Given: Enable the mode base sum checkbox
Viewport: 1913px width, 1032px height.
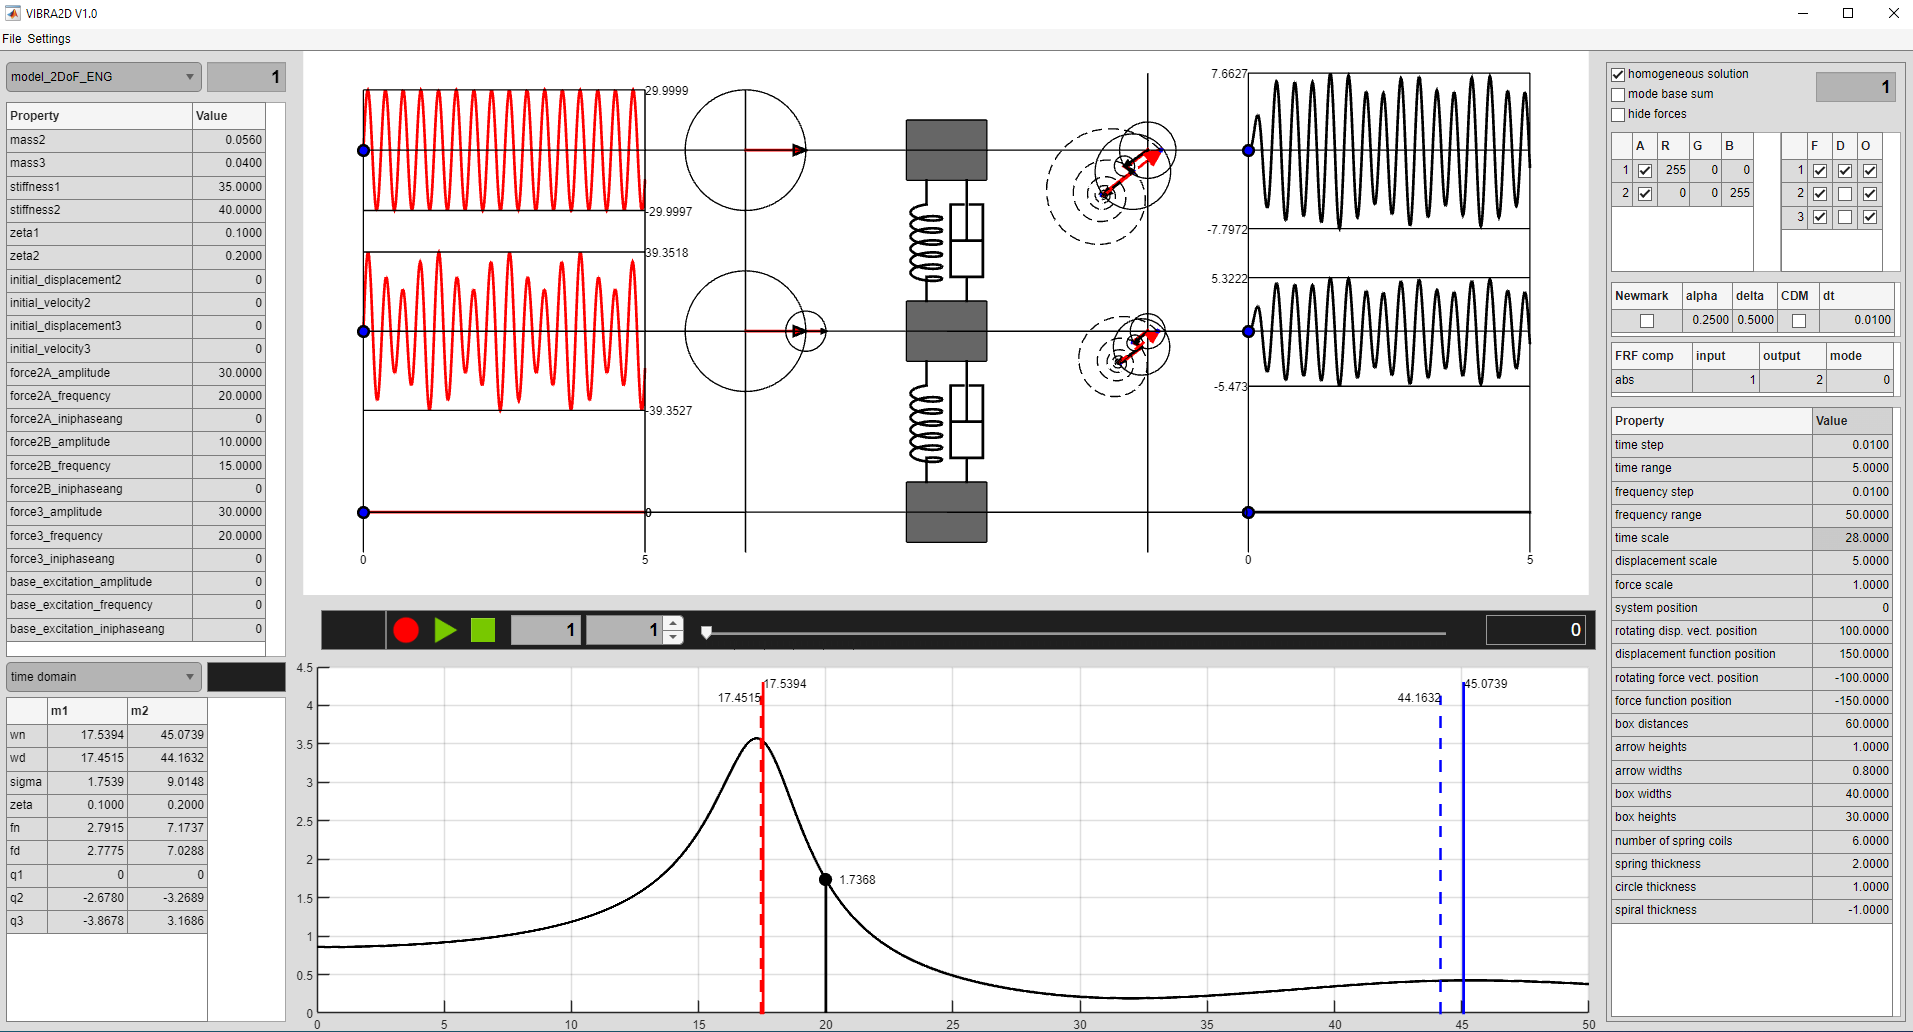Looking at the screenshot, I should pyautogui.click(x=1618, y=95).
